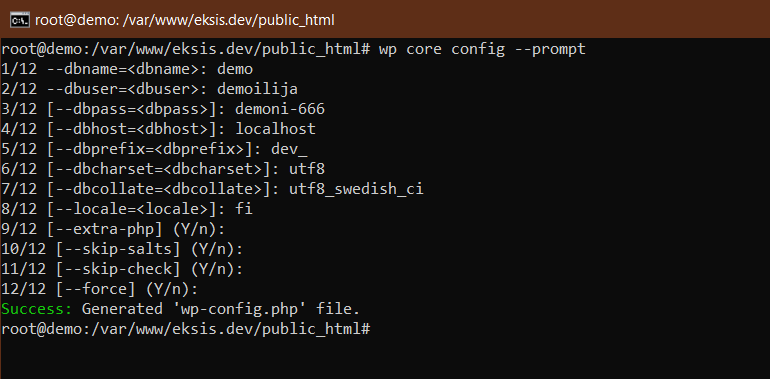This screenshot has width=770, height=379.
Task: Click the '--force' prompt line
Action: click(100, 289)
